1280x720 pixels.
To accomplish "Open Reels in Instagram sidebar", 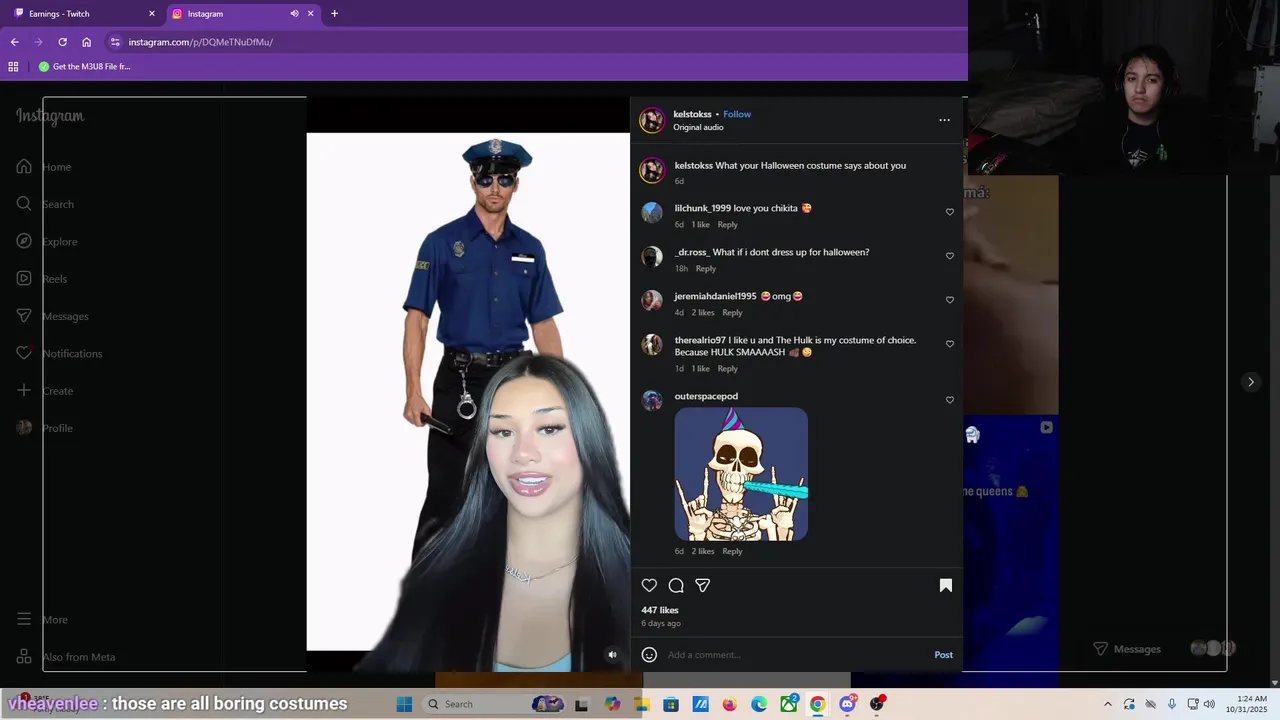I will click(x=42, y=279).
